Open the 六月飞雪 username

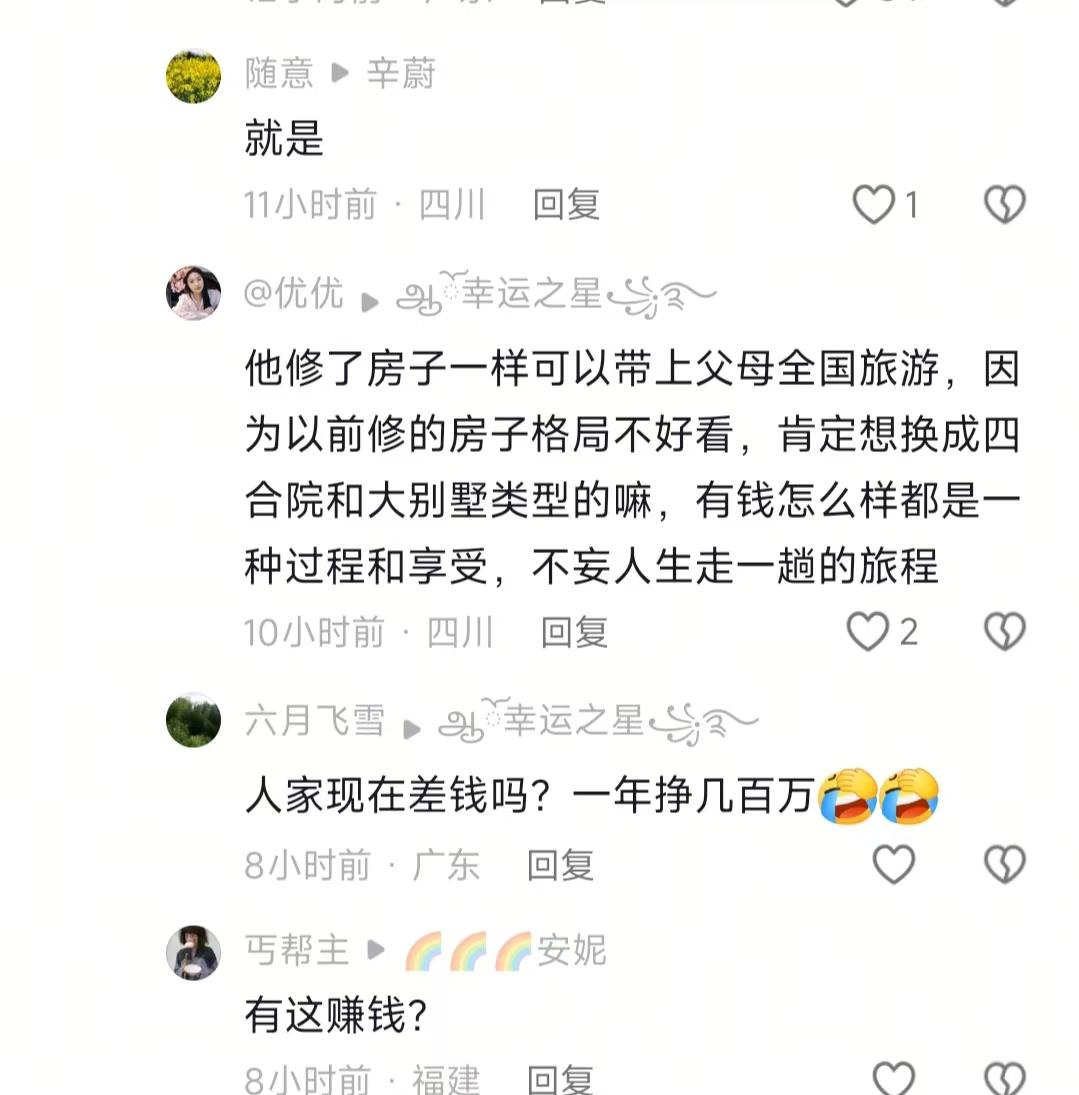(314, 720)
